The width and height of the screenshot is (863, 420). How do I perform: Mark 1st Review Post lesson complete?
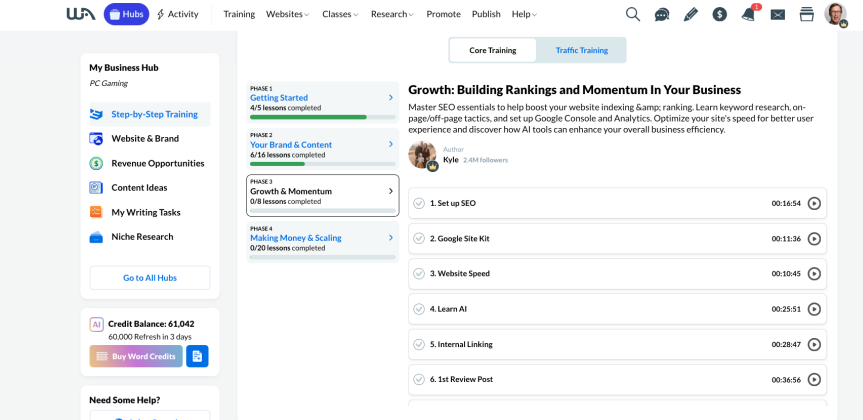click(419, 379)
